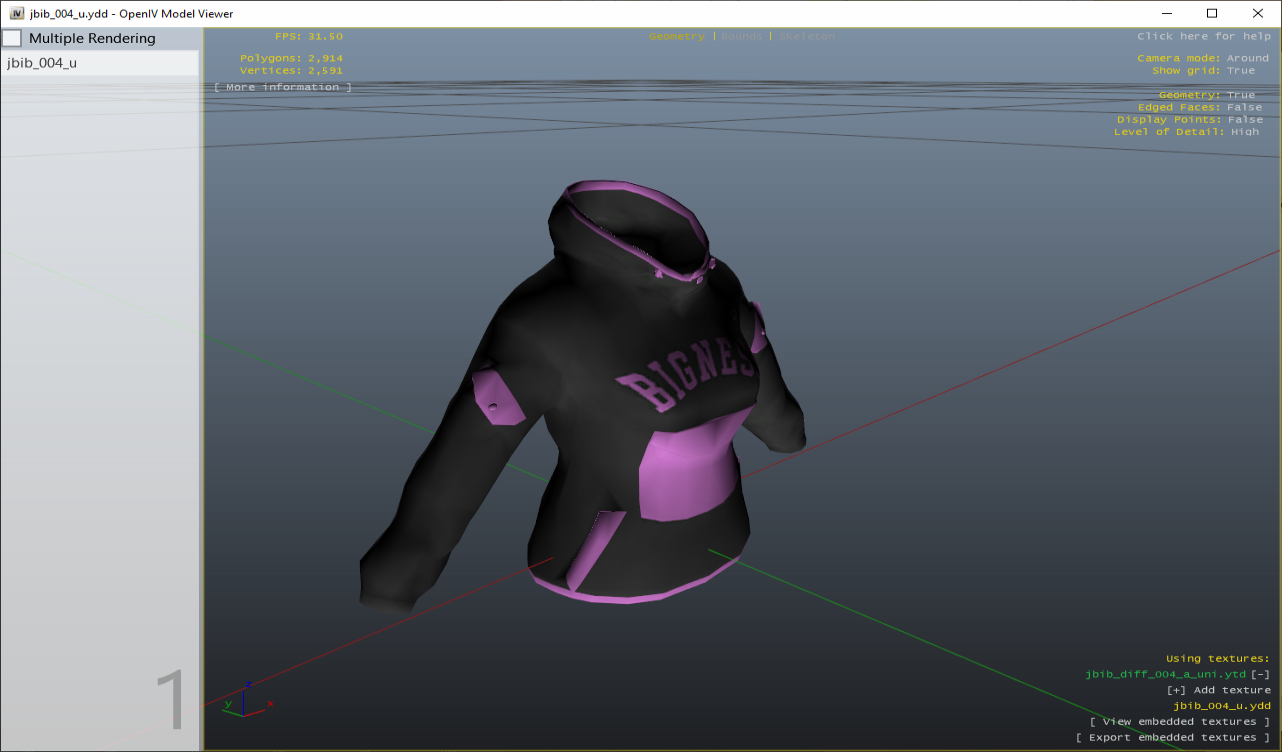Enable the Multiple Rendering checkbox
The image size is (1282, 752).
point(13,37)
